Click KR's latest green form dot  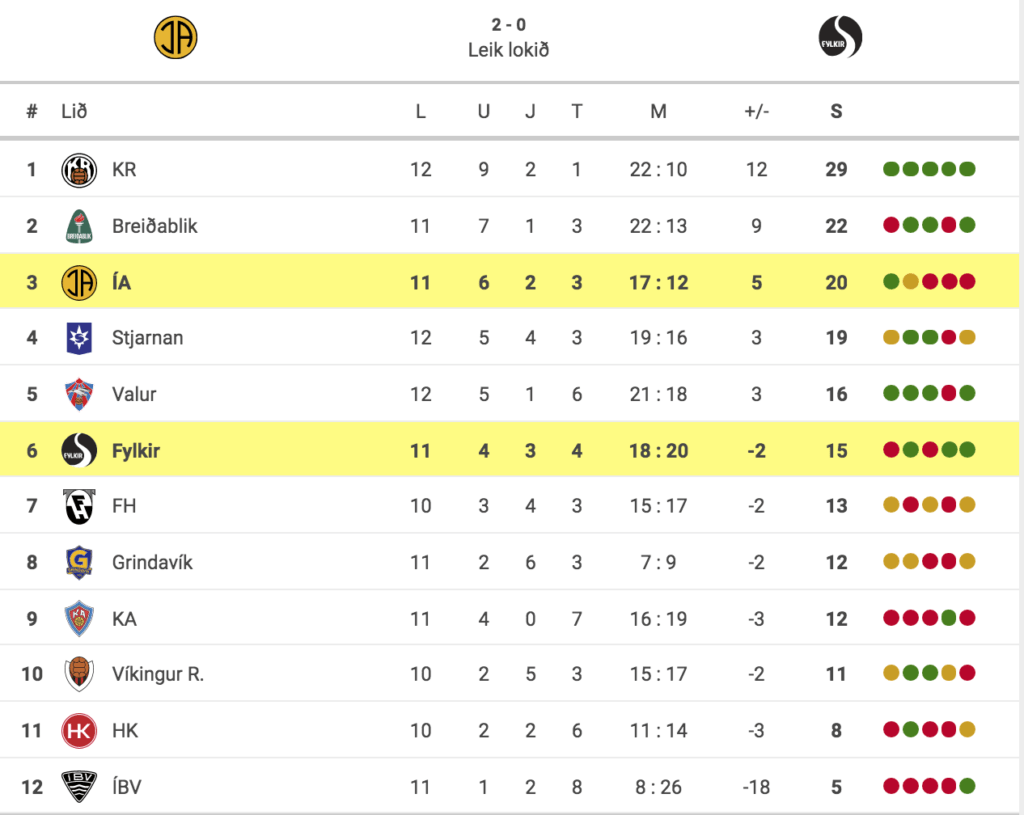point(967,169)
